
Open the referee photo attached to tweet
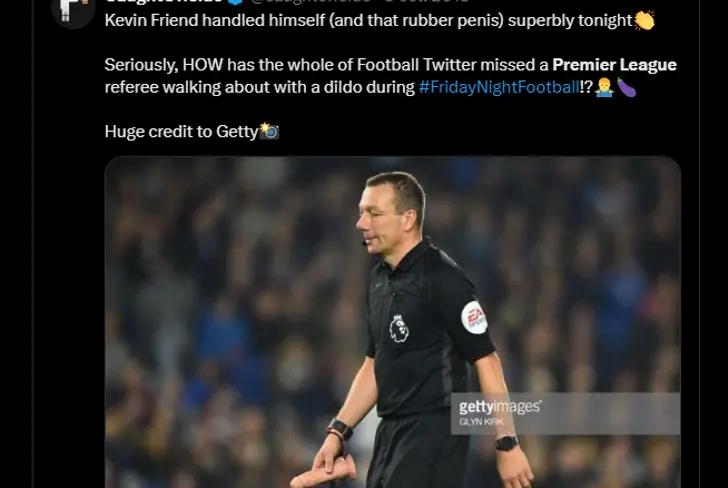pos(393,322)
